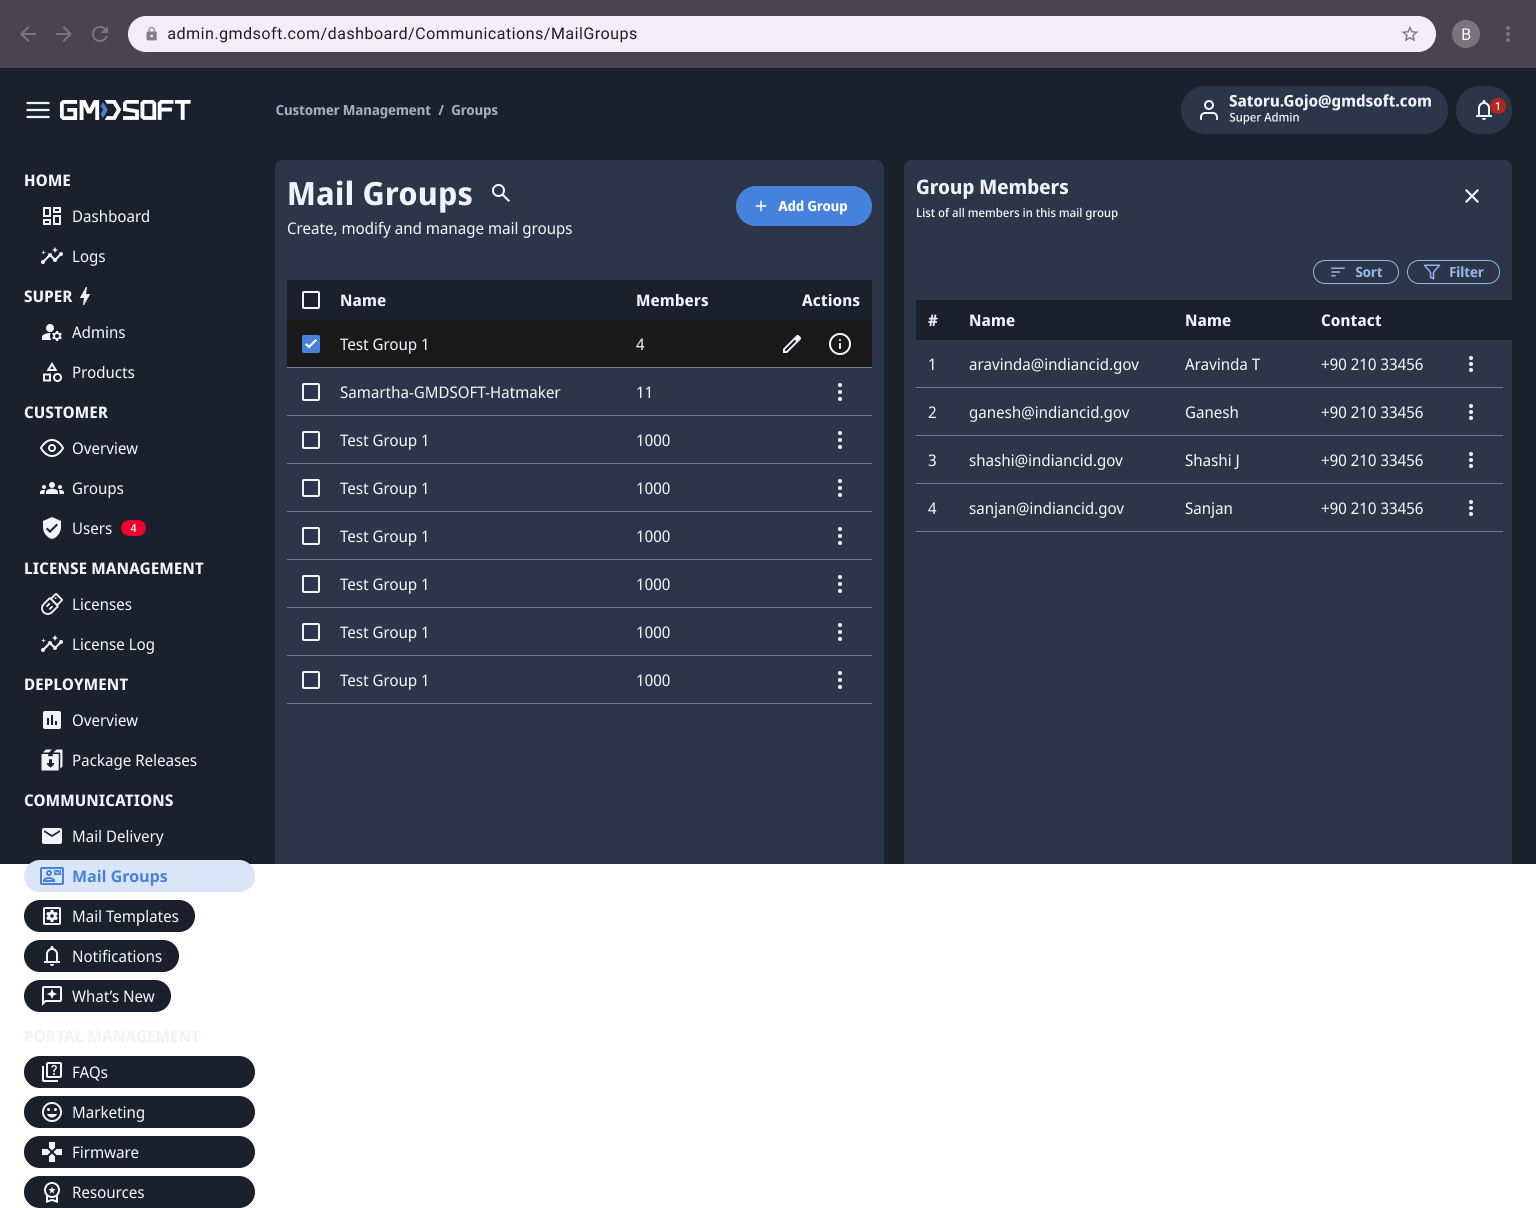
Task: Close the Group Members panel
Action: click(1472, 196)
